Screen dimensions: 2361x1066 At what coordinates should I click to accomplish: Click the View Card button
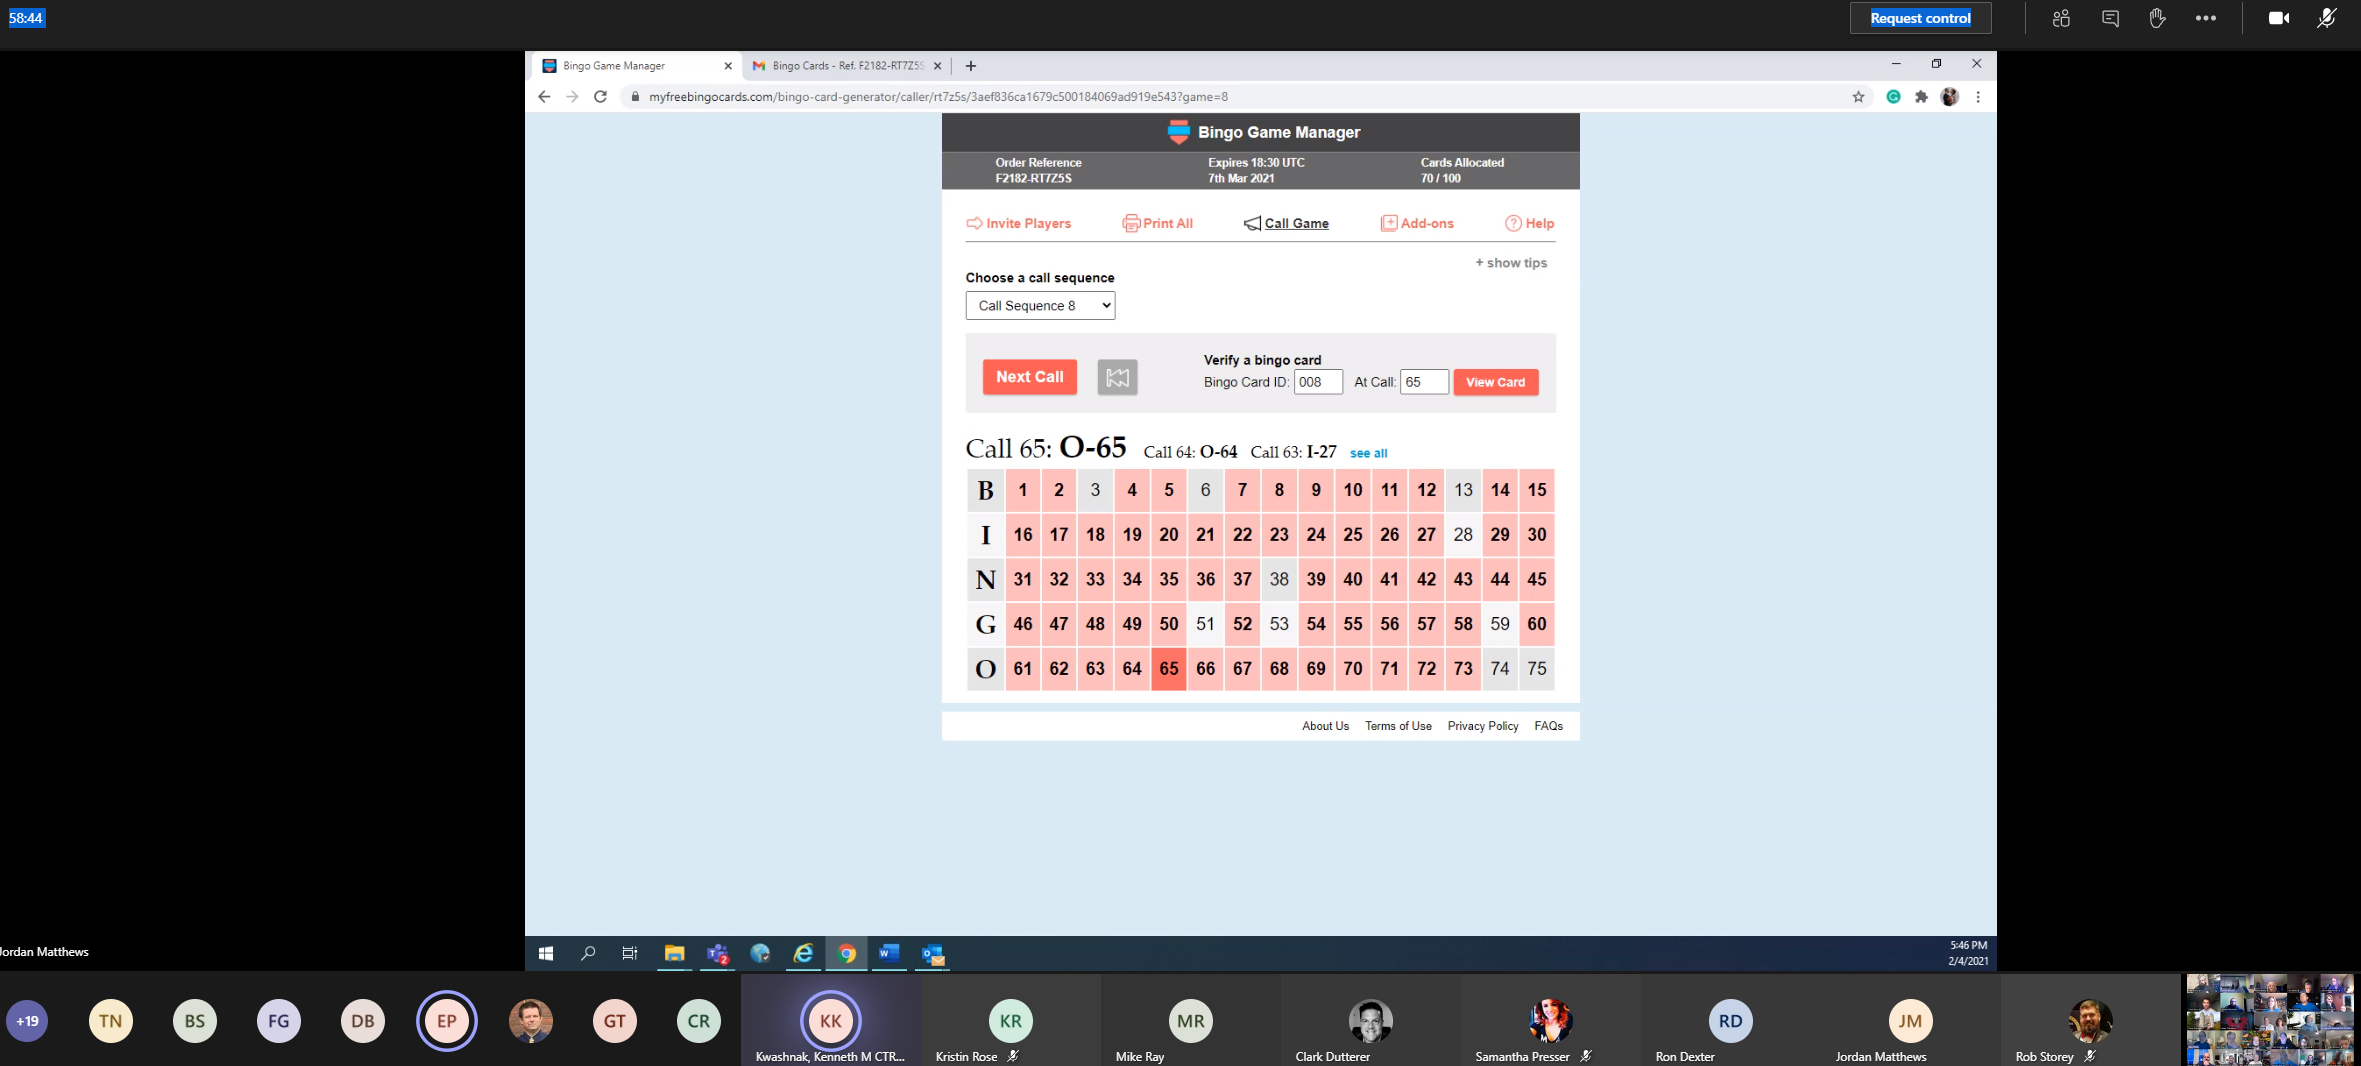1495,382
